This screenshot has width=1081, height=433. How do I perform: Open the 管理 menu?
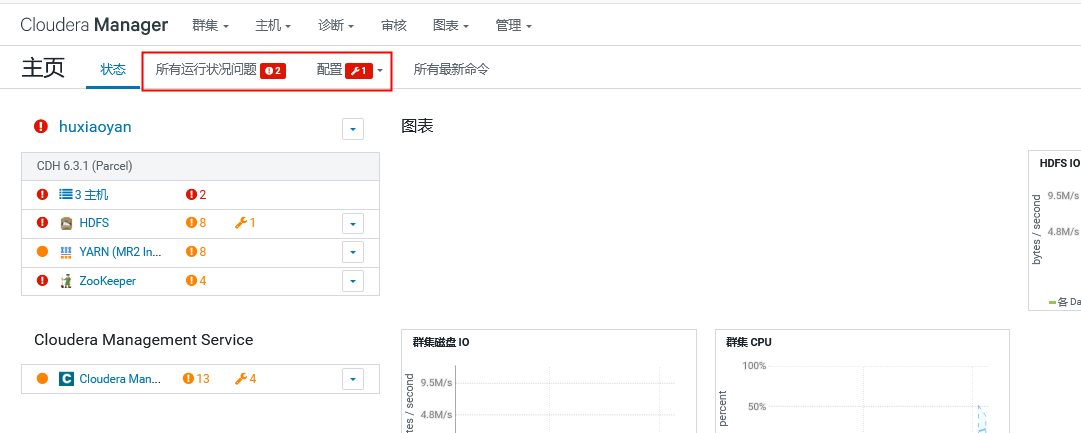pyautogui.click(x=514, y=26)
